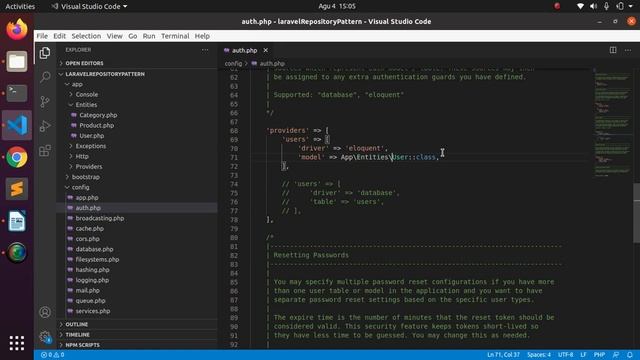Open the View menu
Screen dimensions: 640x360
pyautogui.click(x=115, y=36)
